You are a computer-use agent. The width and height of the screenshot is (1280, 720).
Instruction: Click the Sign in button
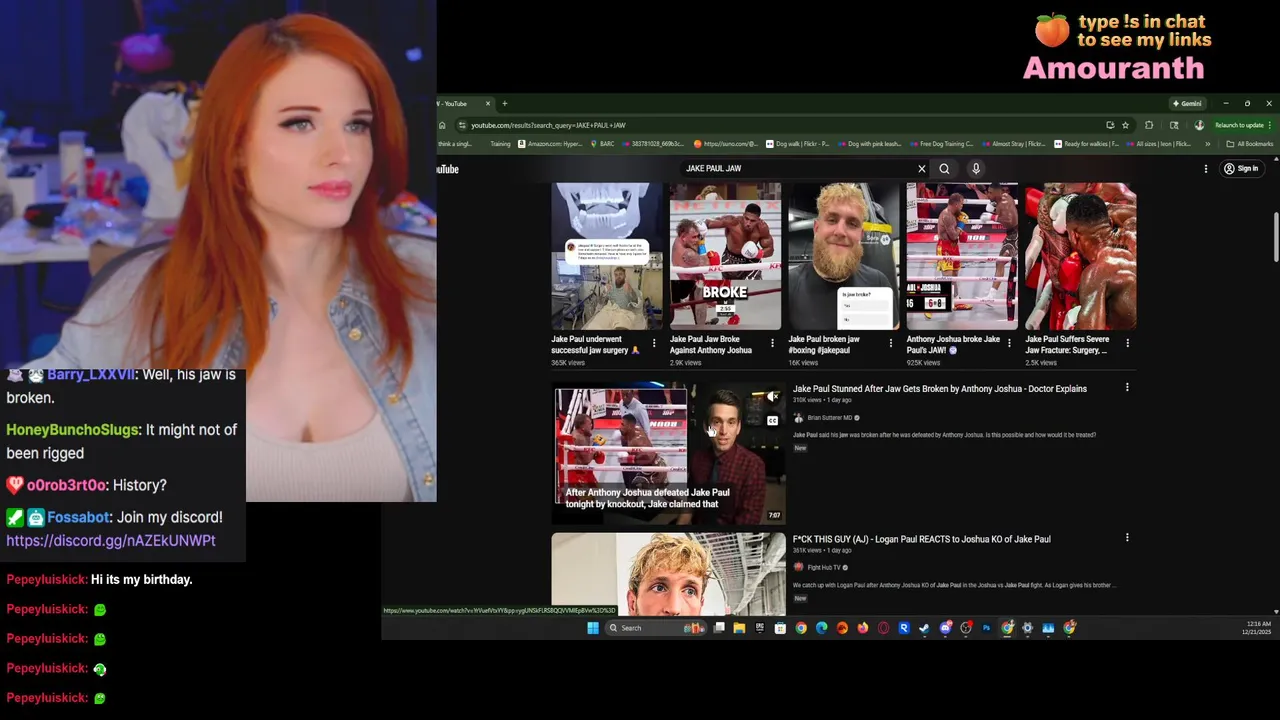tap(1241, 169)
